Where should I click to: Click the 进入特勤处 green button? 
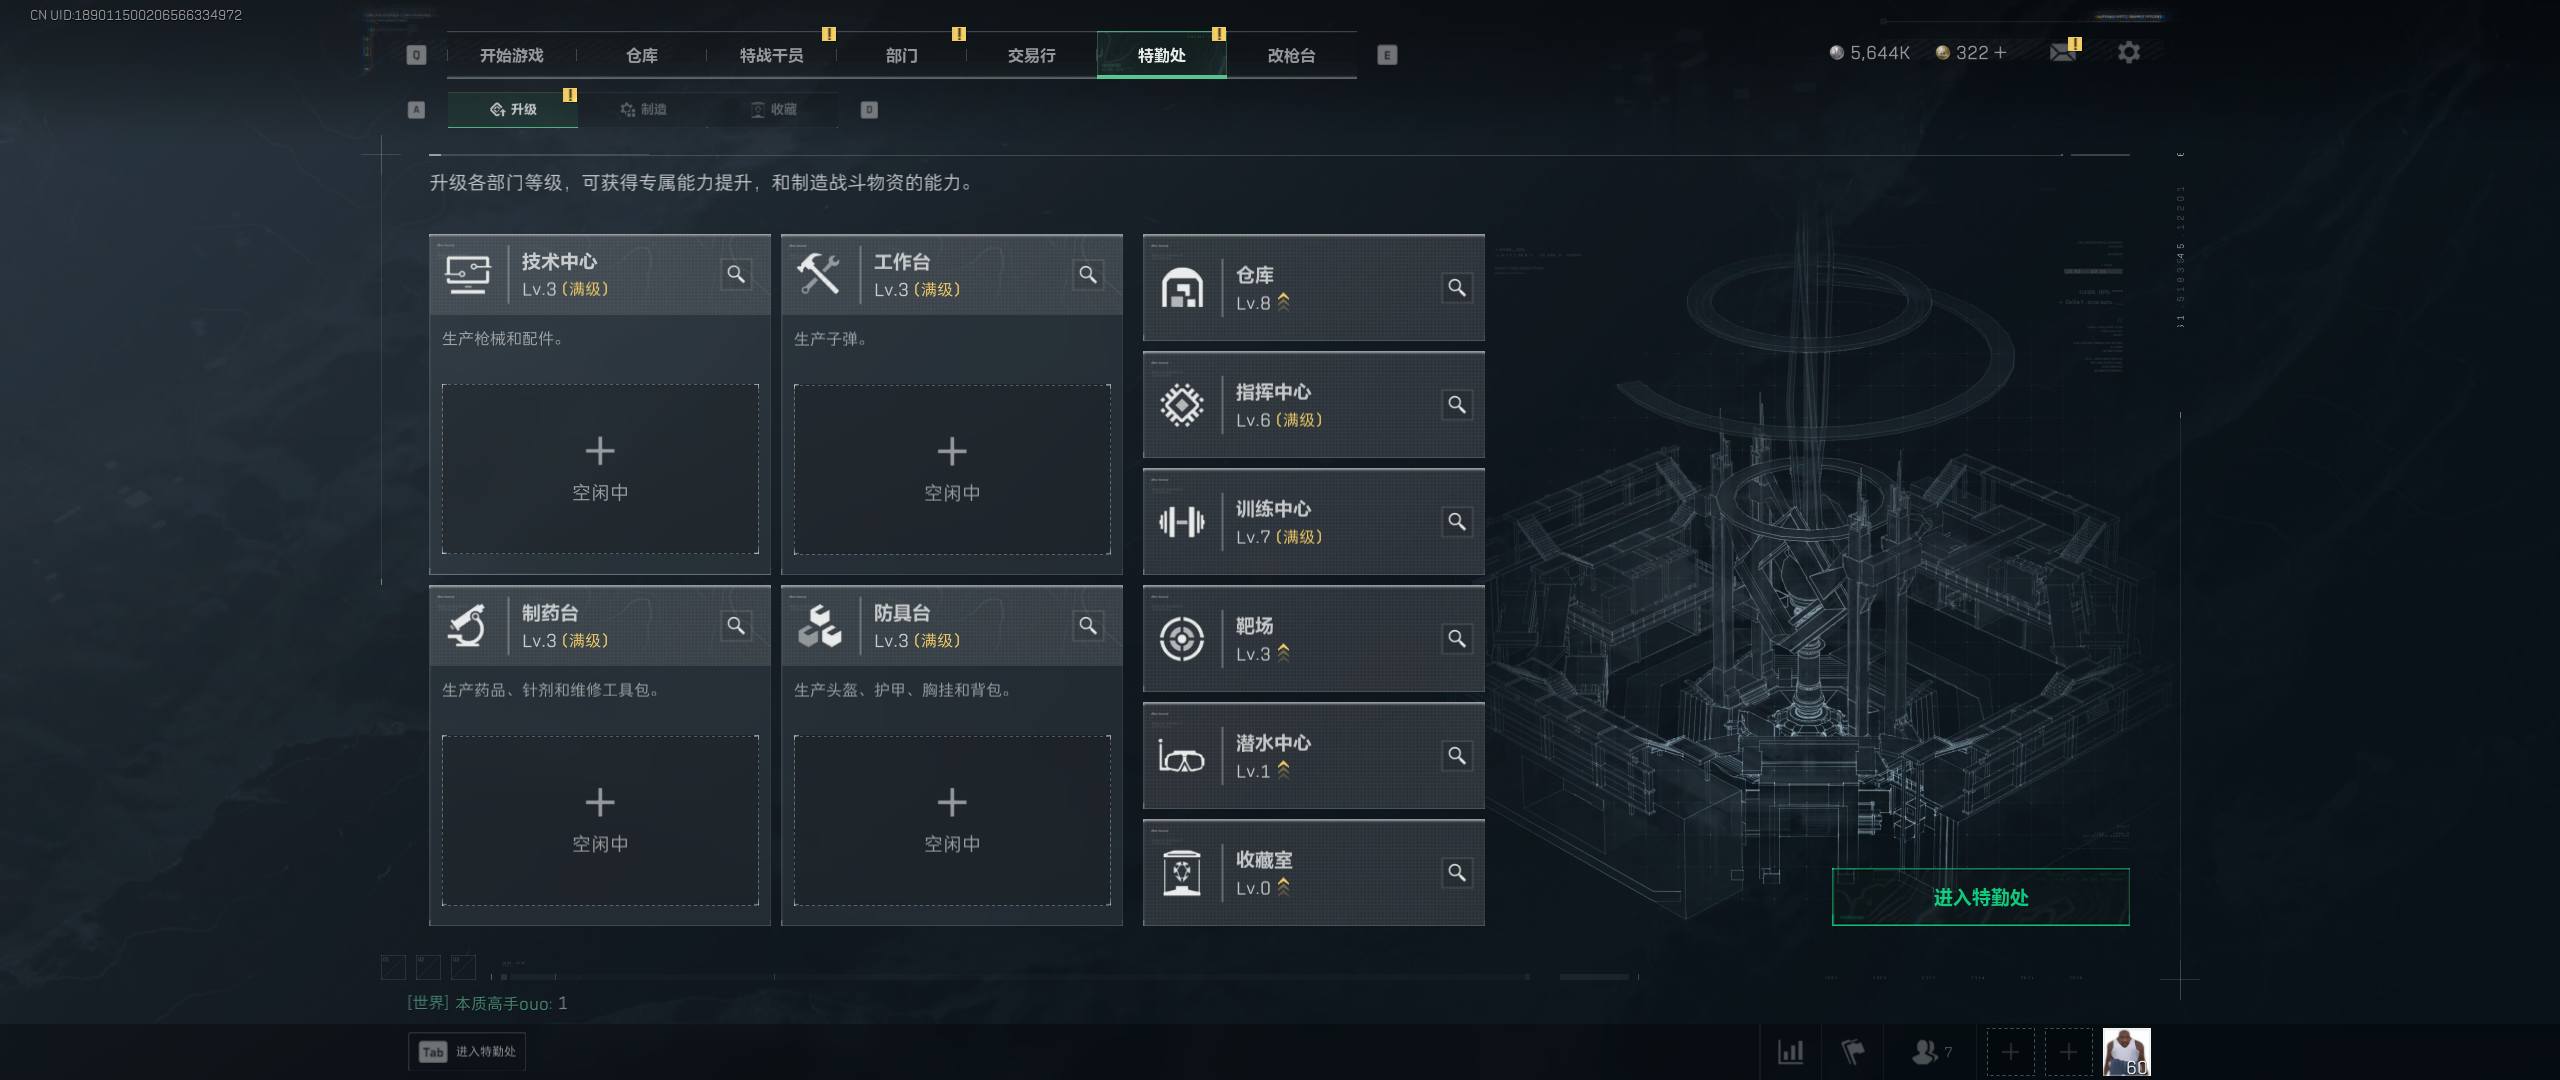point(1980,897)
